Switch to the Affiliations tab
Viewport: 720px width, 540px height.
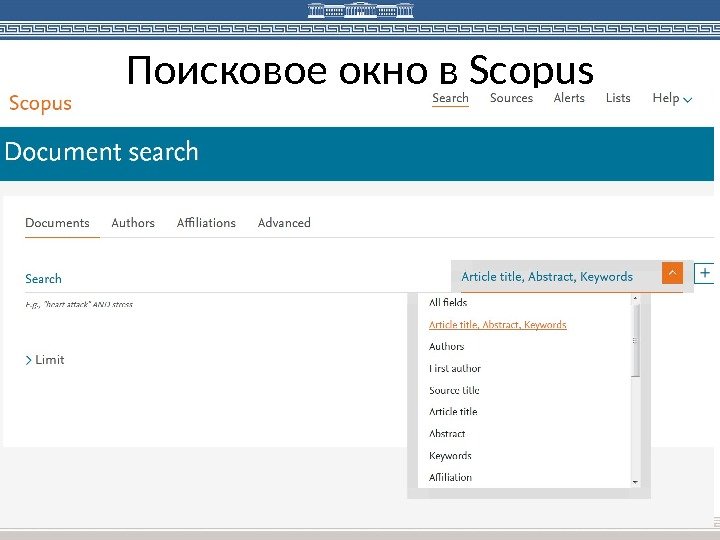[x=206, y=223]
